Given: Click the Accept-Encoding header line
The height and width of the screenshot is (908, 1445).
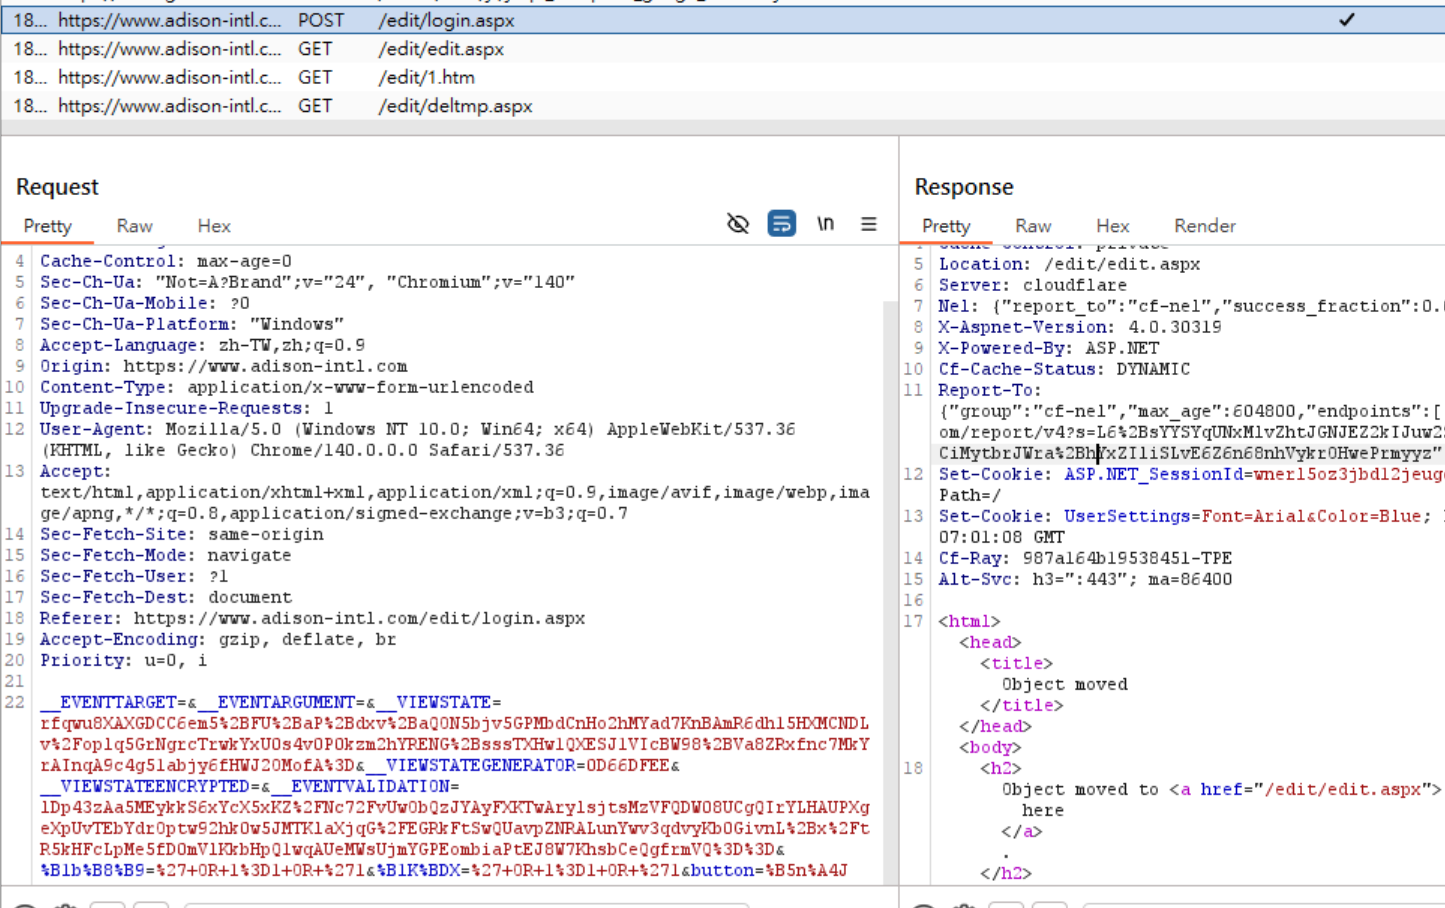Looking at the screenshot, I should point(218,639).
